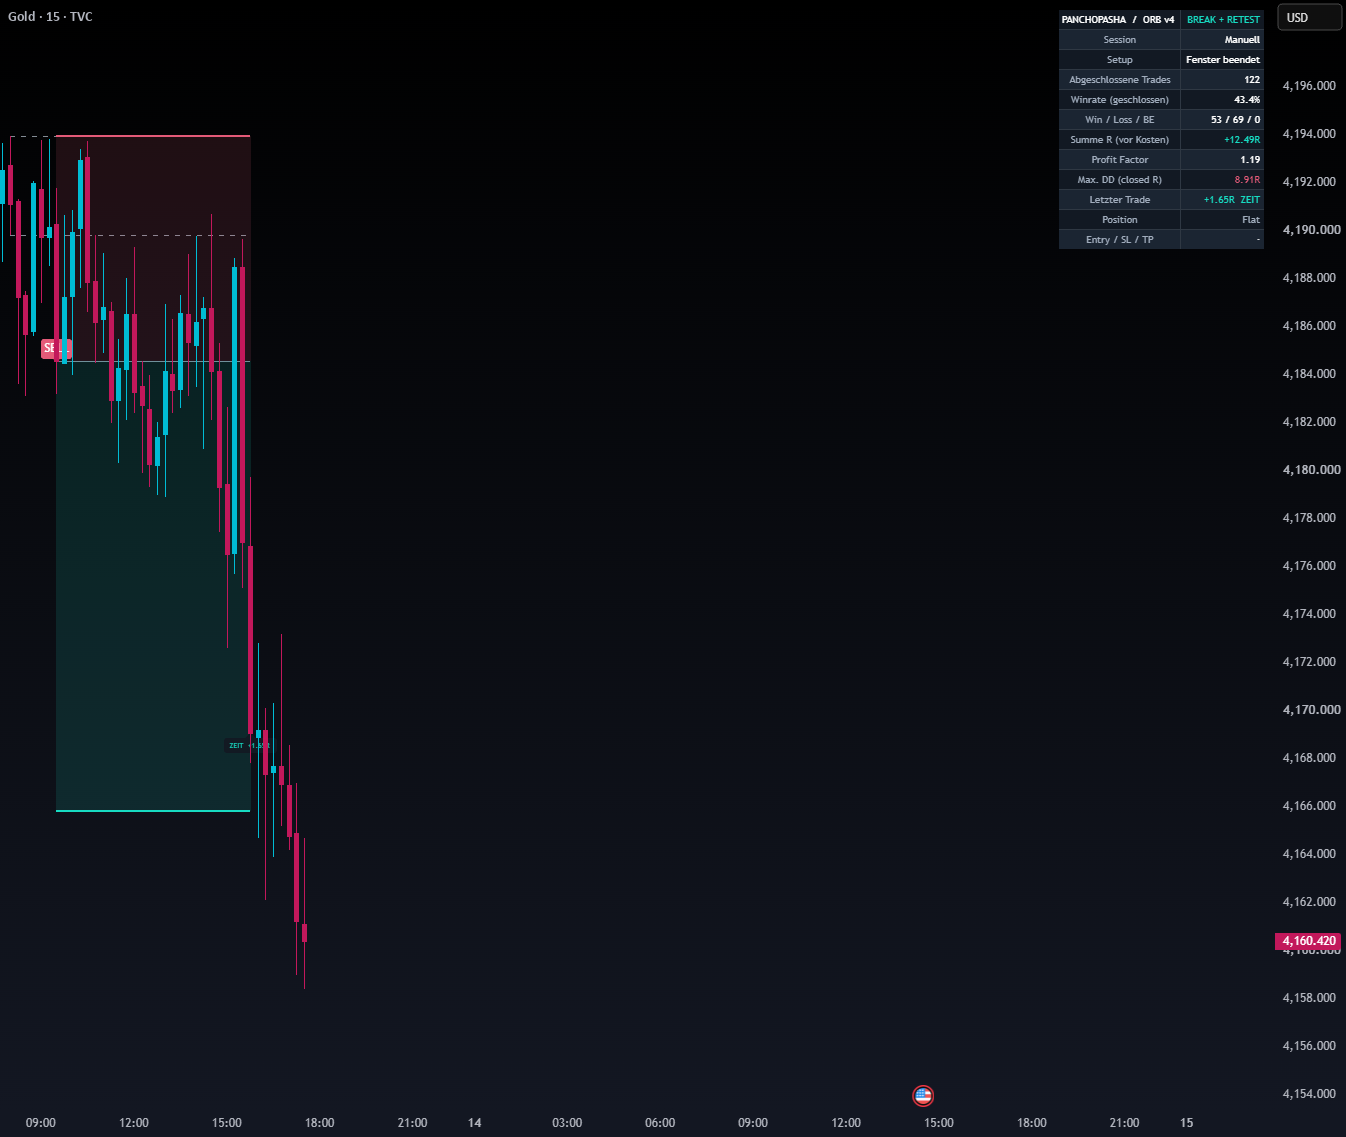Select the current price tag 4,160.420
The width and height of the screenshot is (1346, 1137).
pyautogui.click(x=1309, y=941)
